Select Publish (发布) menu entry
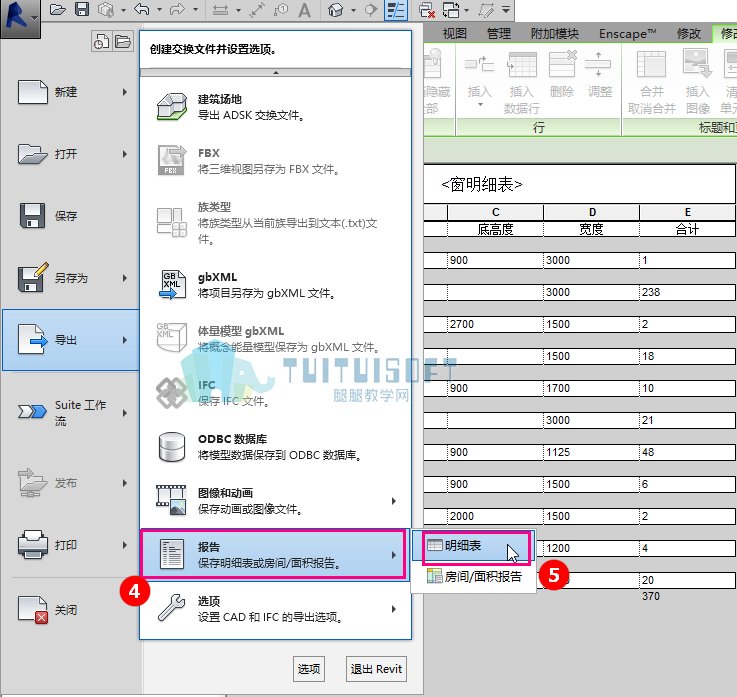 point(71,483)
